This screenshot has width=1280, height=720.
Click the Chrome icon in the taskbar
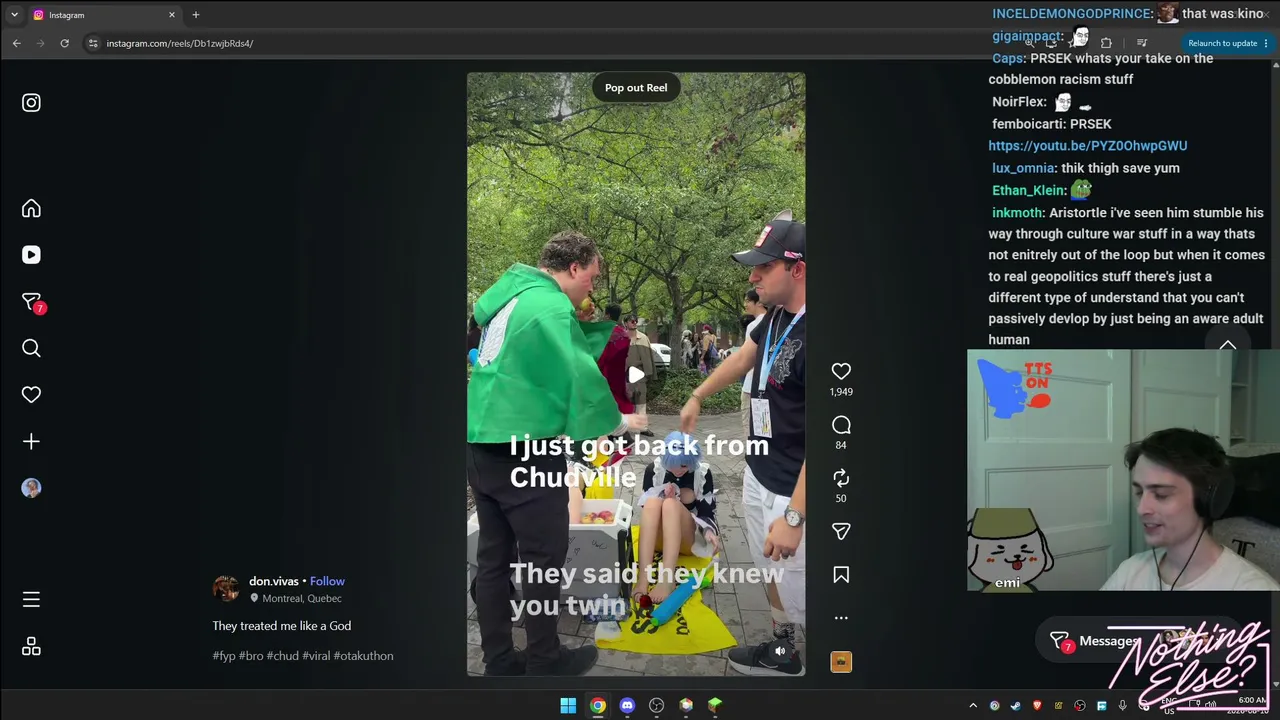tap(597, 705)
